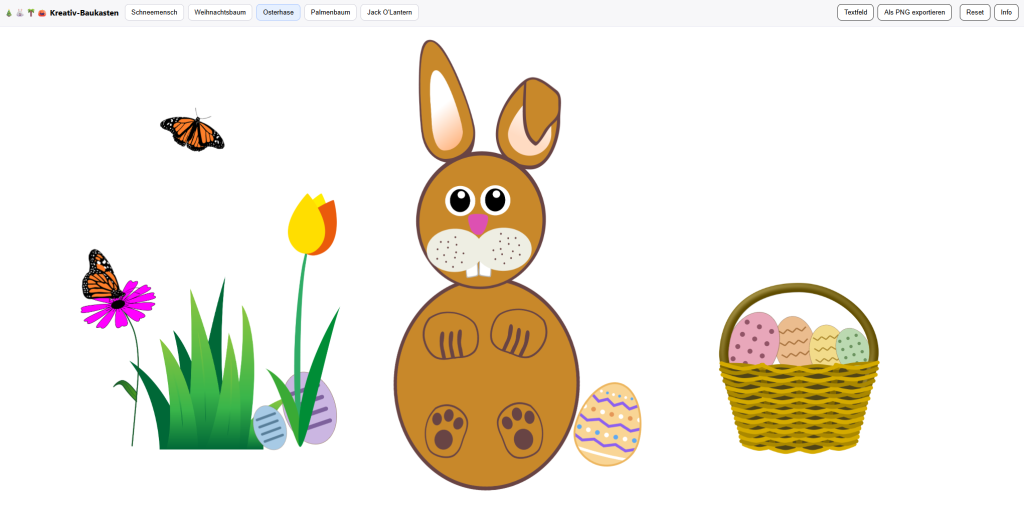This screenshot has height=506, width=1024.
Task: Click the flying monarch butterfly at top left
Action: pyautogui.click(x=192, y=131)
